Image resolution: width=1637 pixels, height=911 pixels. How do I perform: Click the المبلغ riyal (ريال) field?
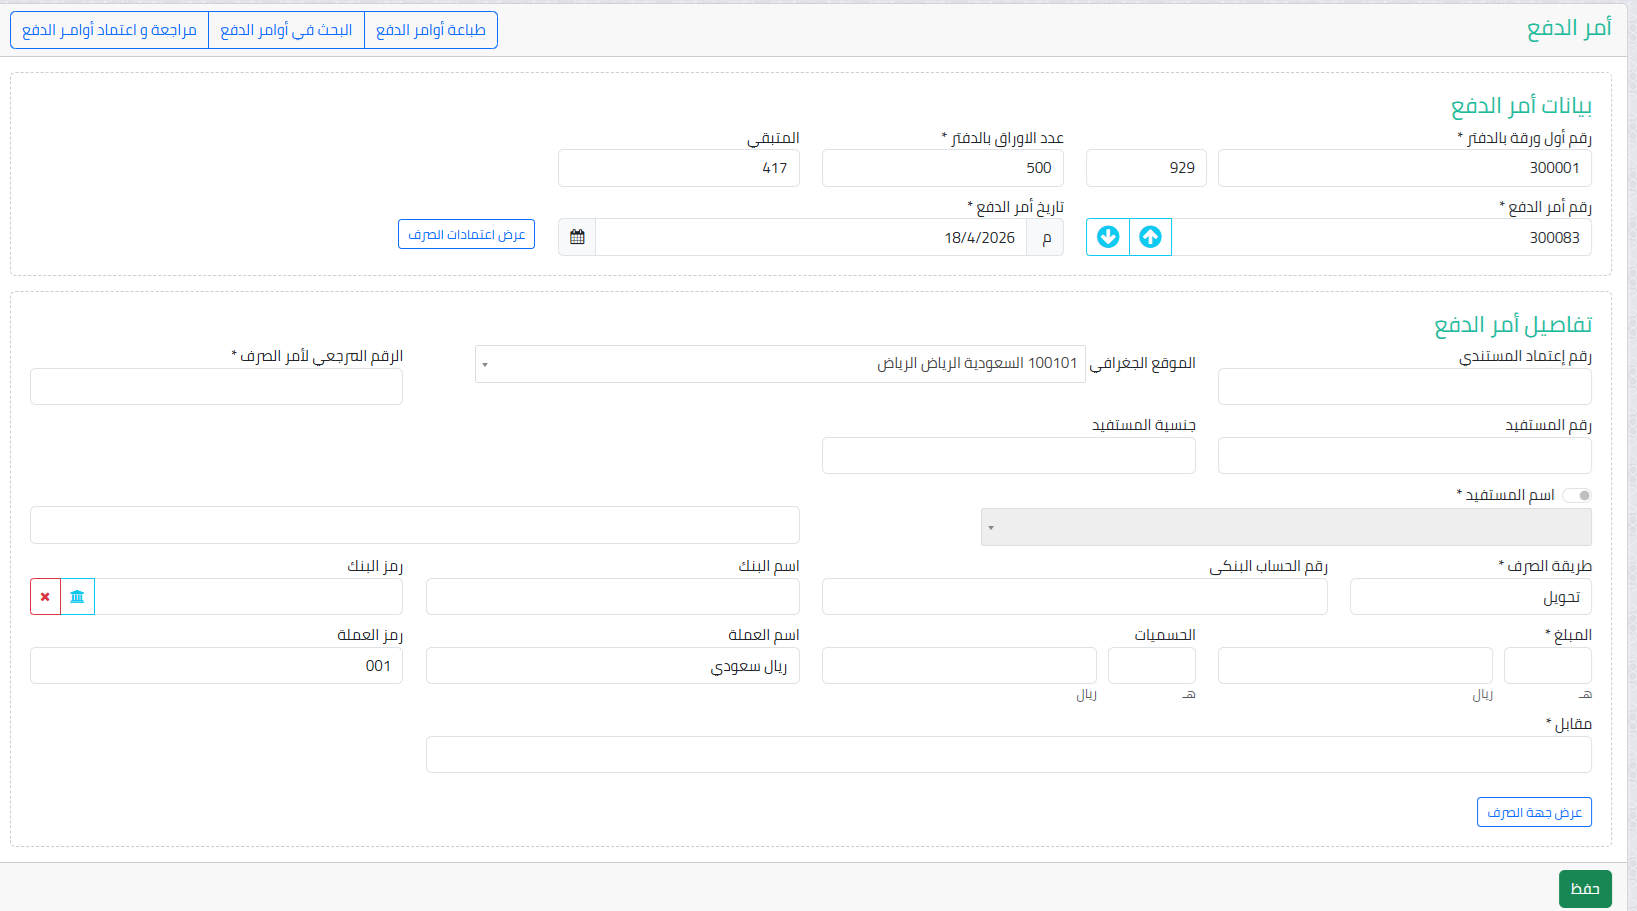[1355, 666]
